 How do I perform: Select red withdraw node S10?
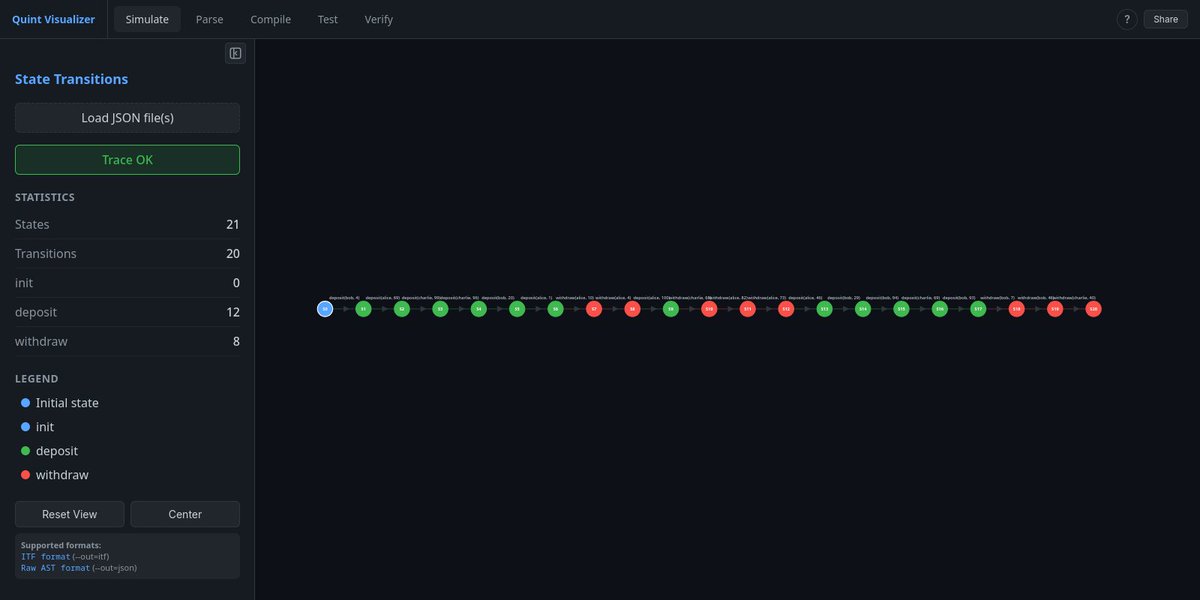[709, 309]
